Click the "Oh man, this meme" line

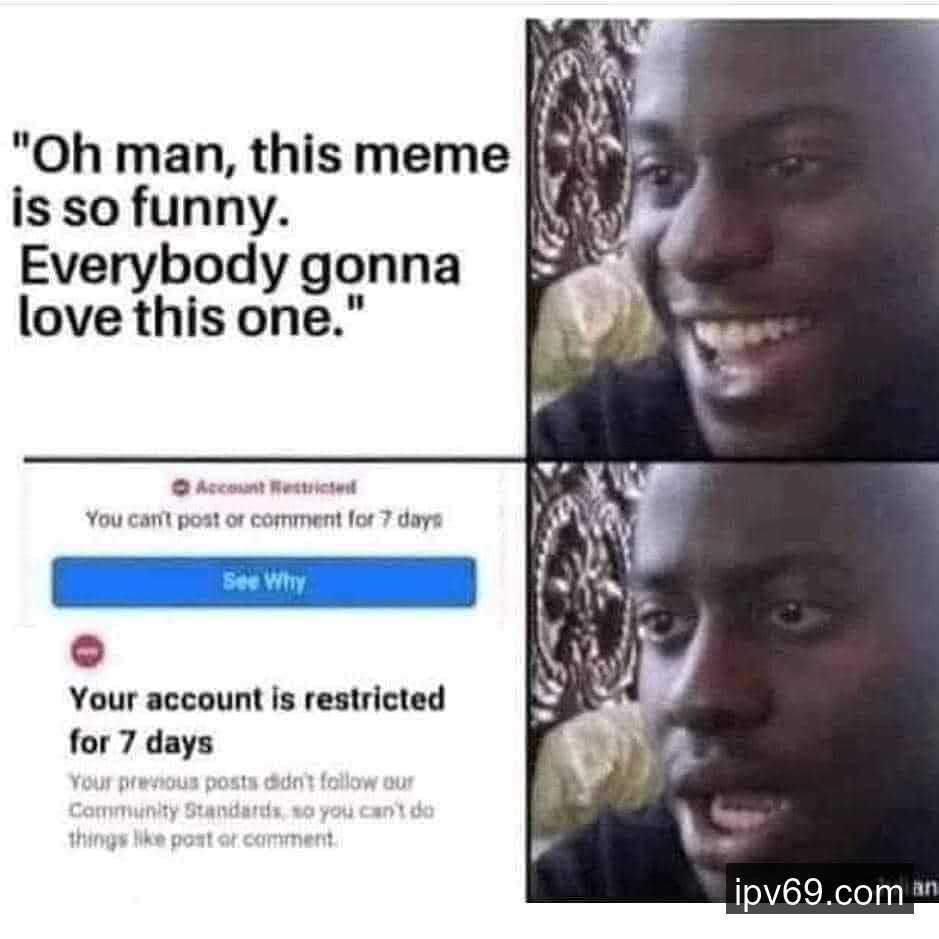pos(261,155)
